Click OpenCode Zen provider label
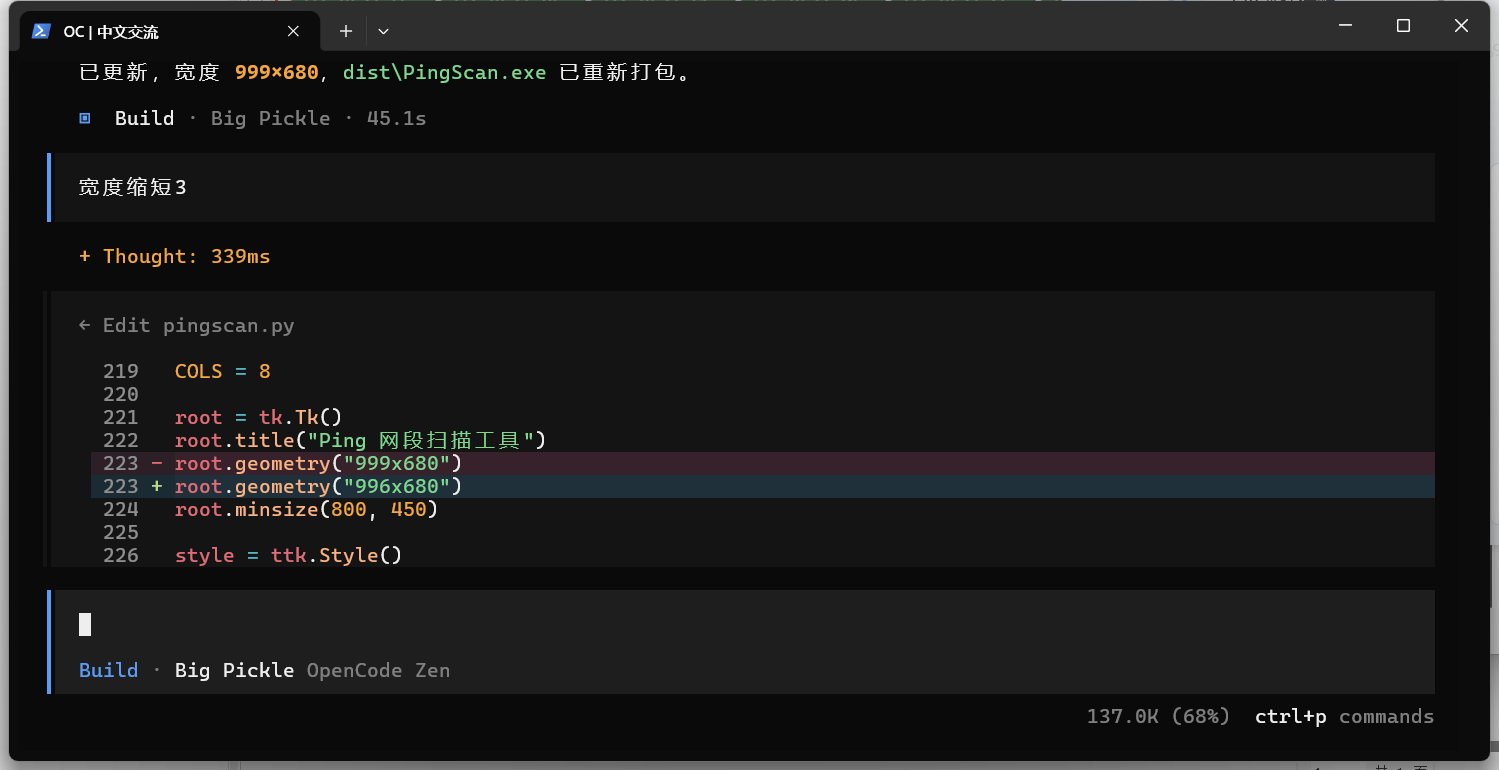 (378, 670)
